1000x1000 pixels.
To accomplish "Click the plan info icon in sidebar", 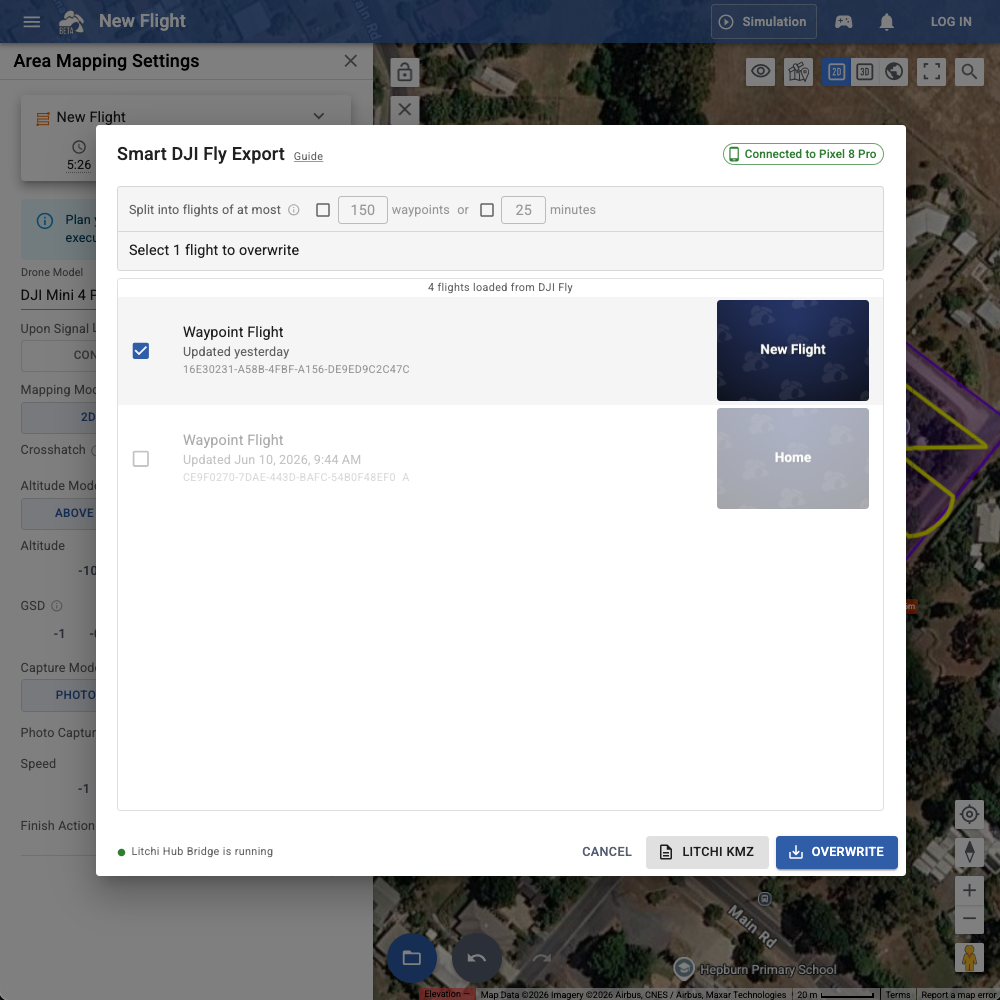I will tap(45, 221).
